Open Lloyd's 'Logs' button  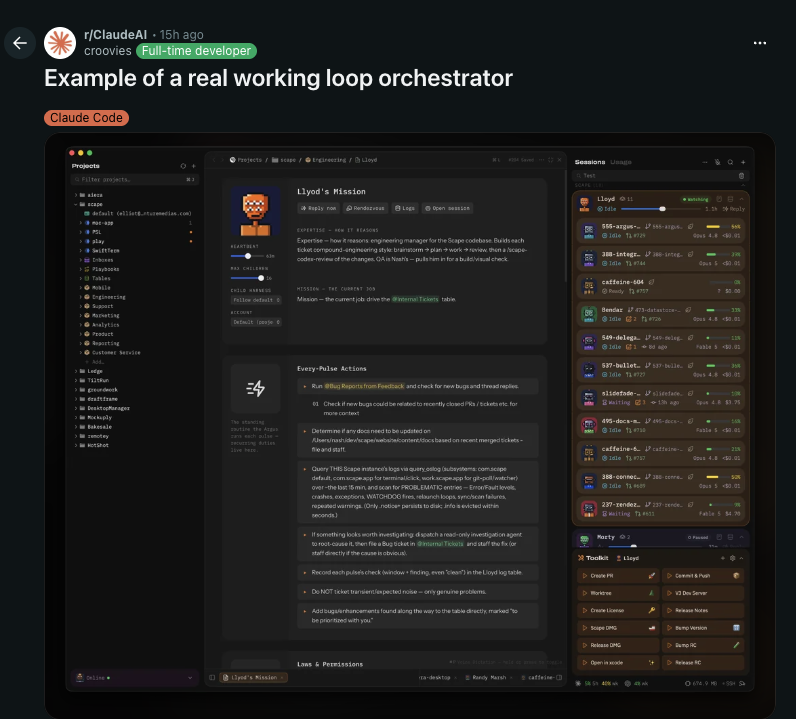tap(405, 208)
